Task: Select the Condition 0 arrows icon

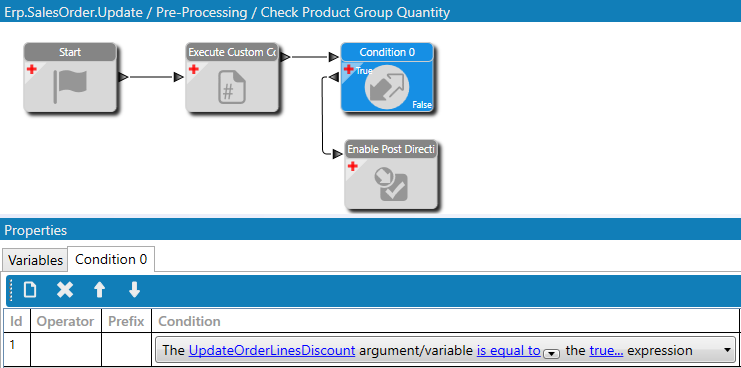Action: coord(387,87)
